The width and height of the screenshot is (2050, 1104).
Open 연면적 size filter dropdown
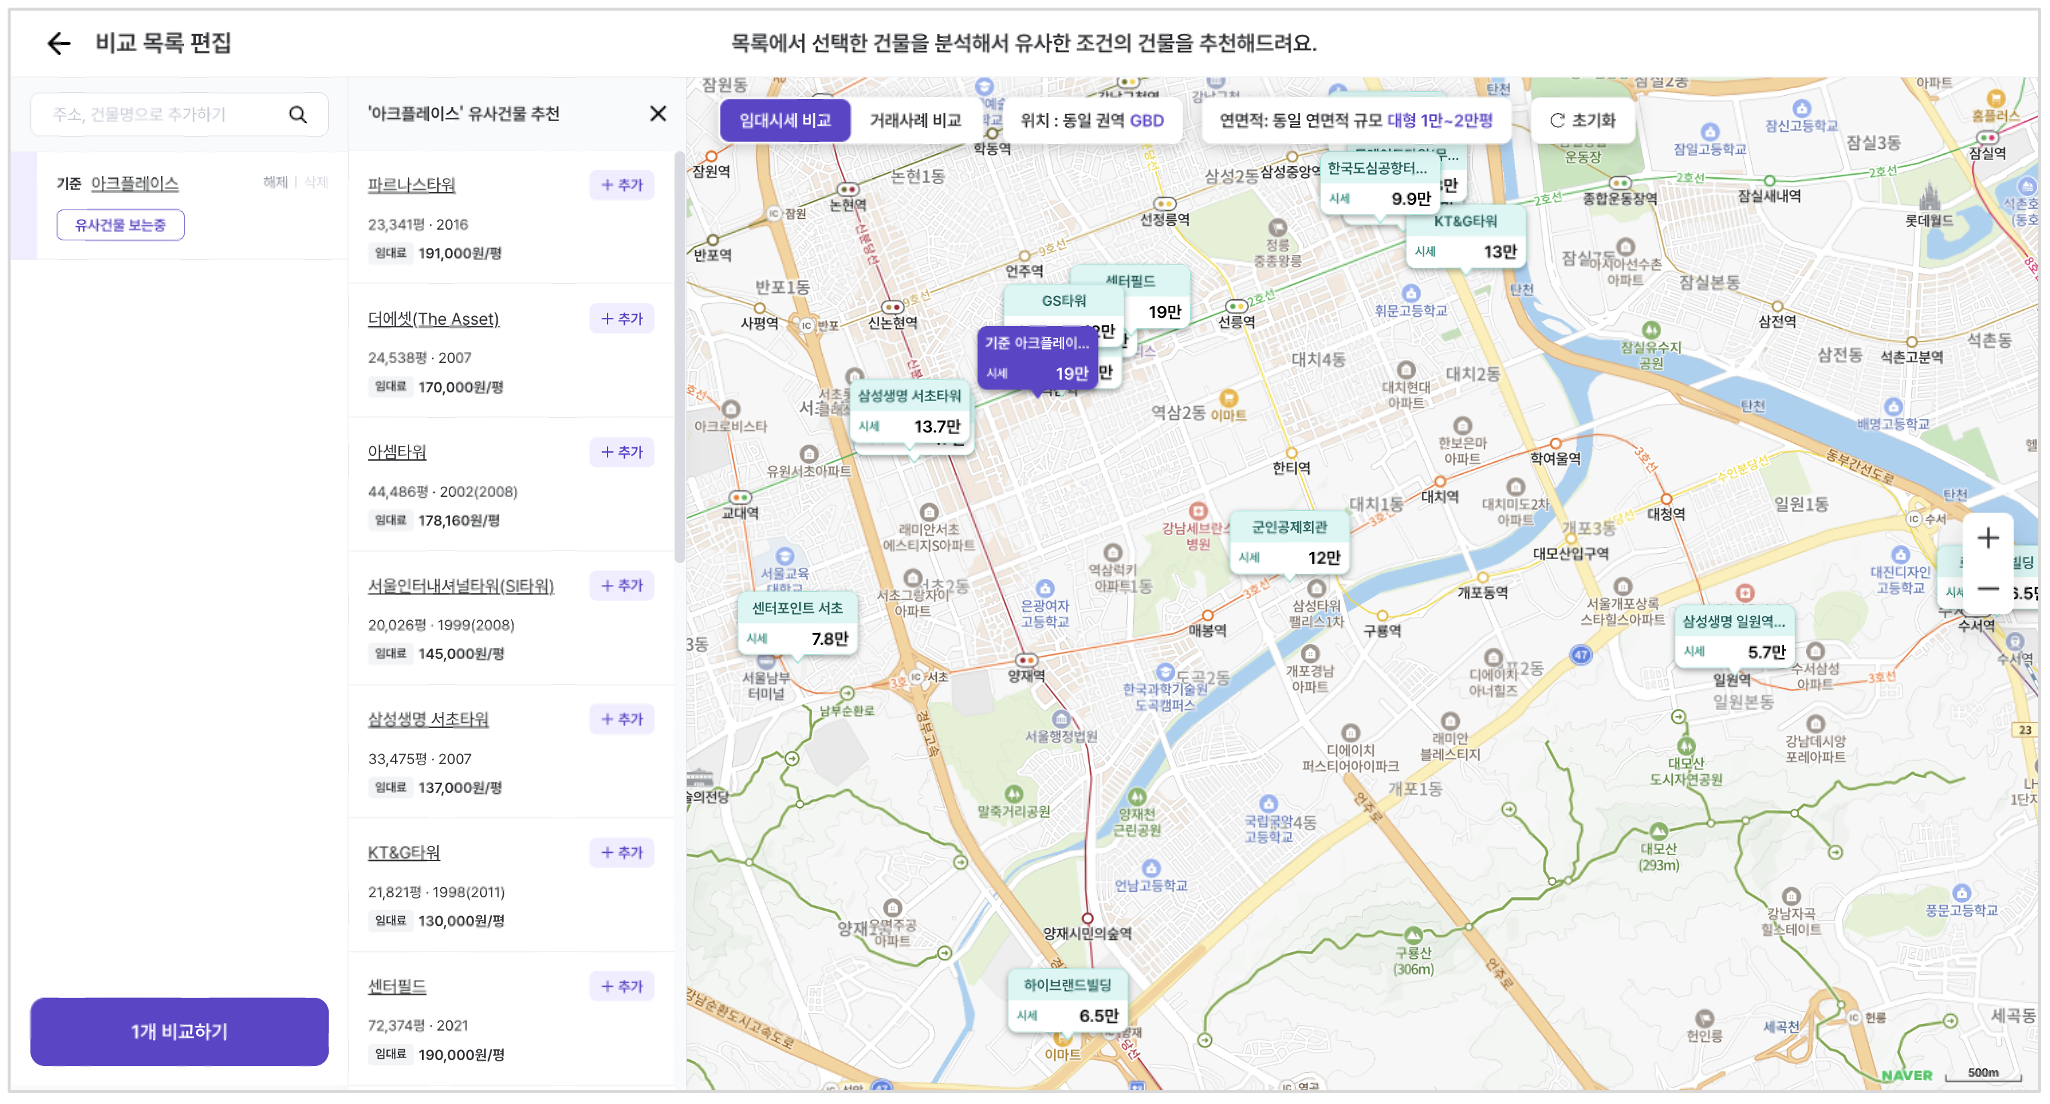click(1356, 121)
